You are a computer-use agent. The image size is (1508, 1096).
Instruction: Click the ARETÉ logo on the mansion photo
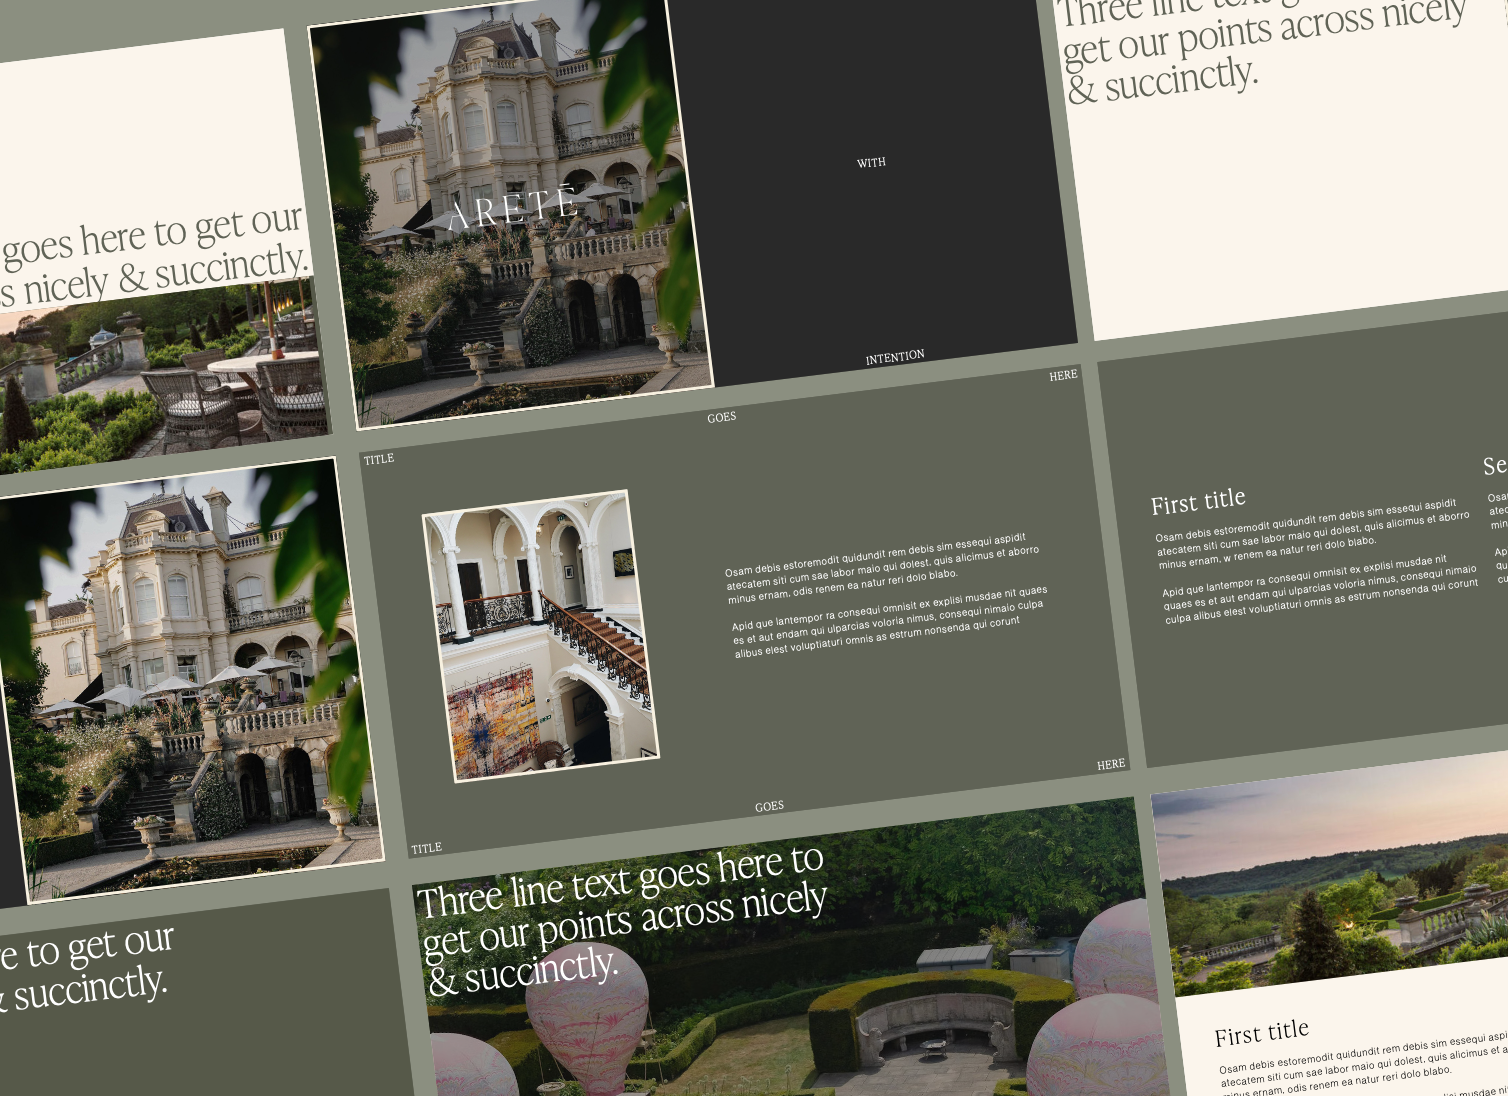coord(512,209)
